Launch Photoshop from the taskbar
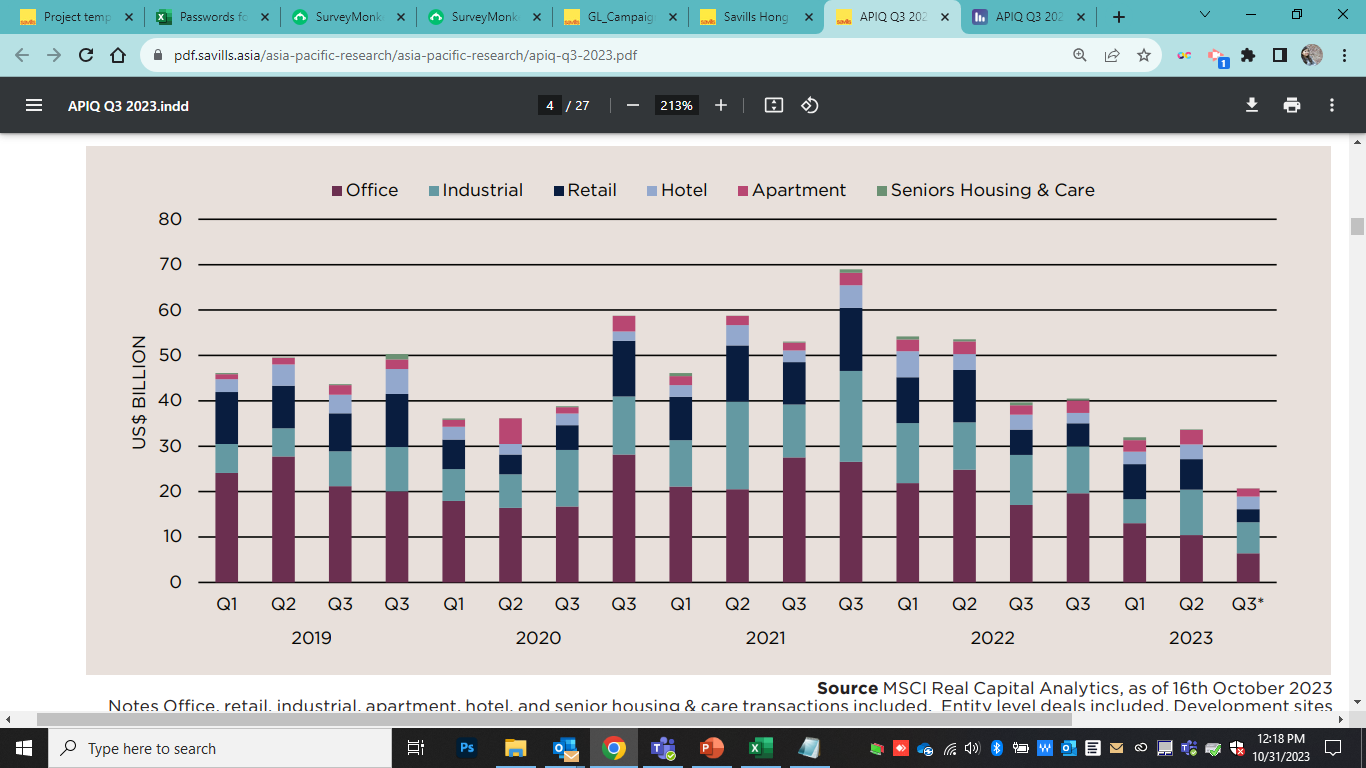The width and height of the screenshot is (1366, 768). point(465,747)
